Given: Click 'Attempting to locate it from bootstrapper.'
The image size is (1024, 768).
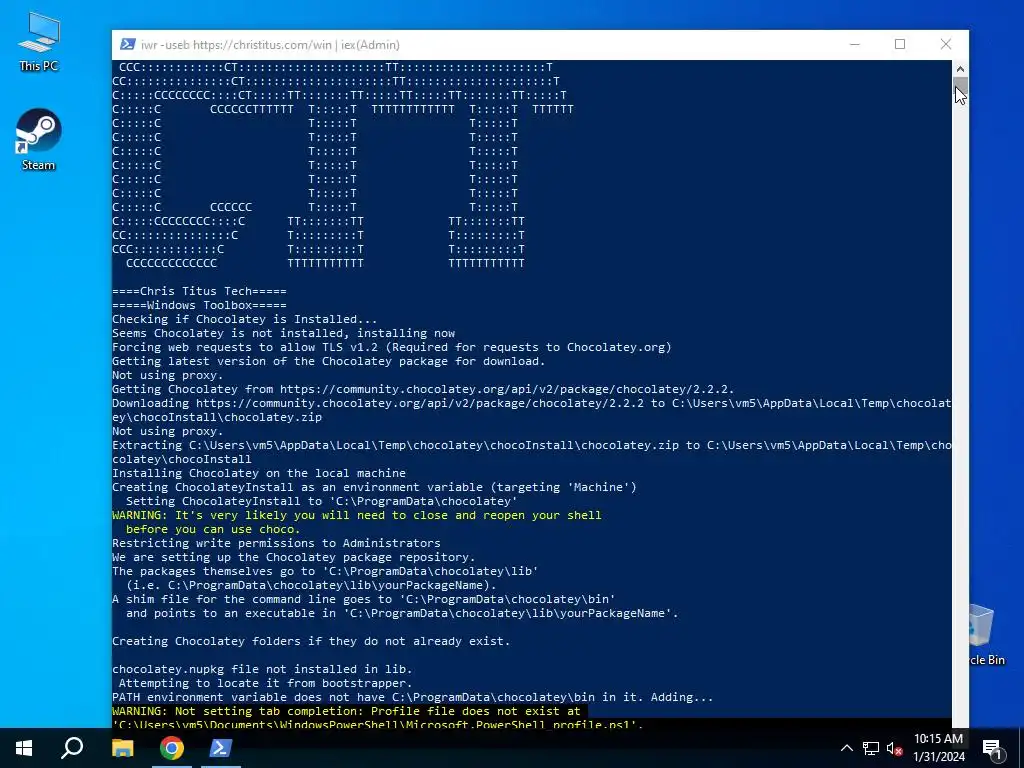Looking at the screenshot, I should (266, 683).
